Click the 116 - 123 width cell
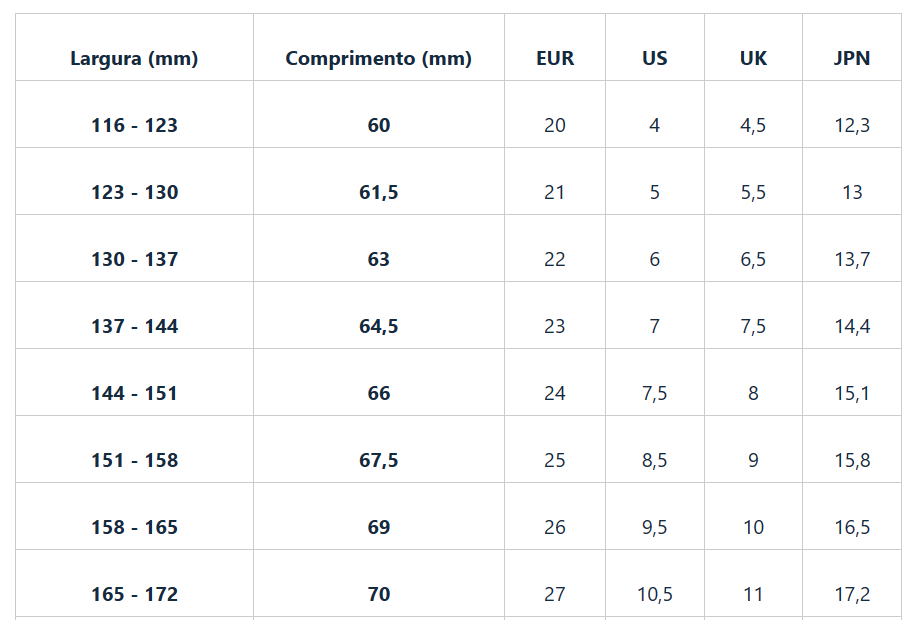903x620 pixels. (x=134, y=125)
